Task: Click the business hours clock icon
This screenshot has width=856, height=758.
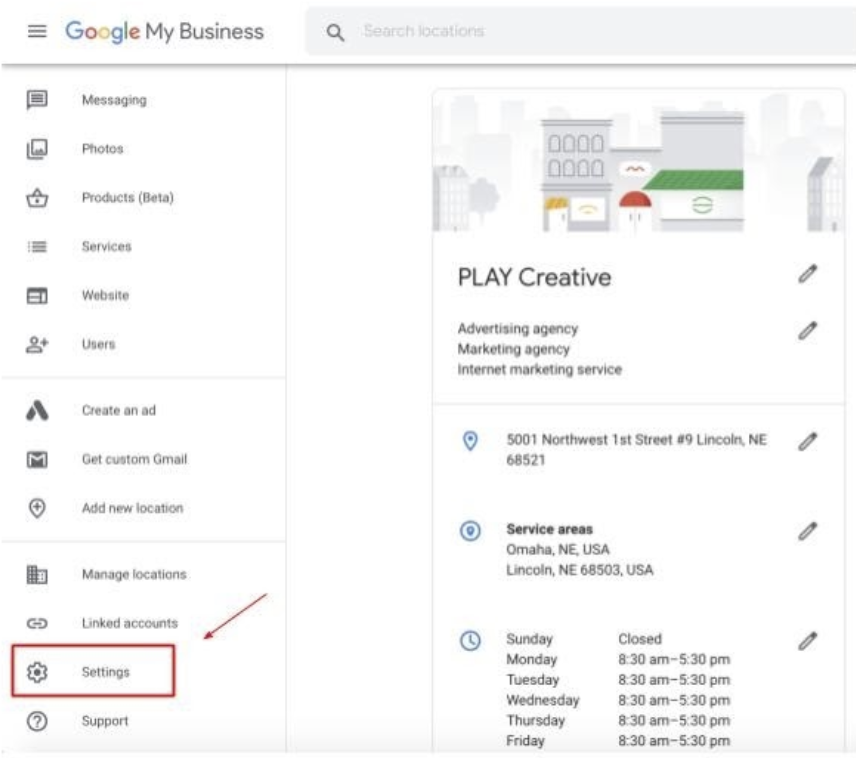Action: tap(470, 641)
